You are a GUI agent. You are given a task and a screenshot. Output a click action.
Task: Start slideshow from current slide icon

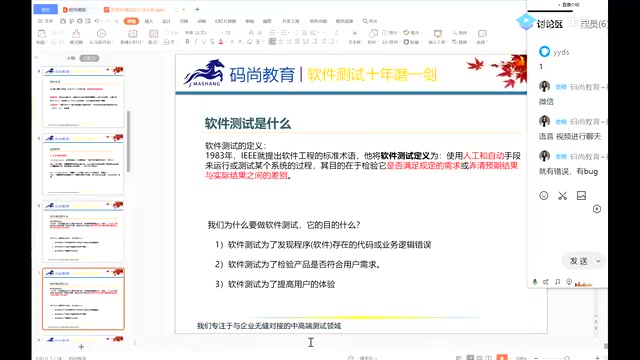(x=101, y=33)
